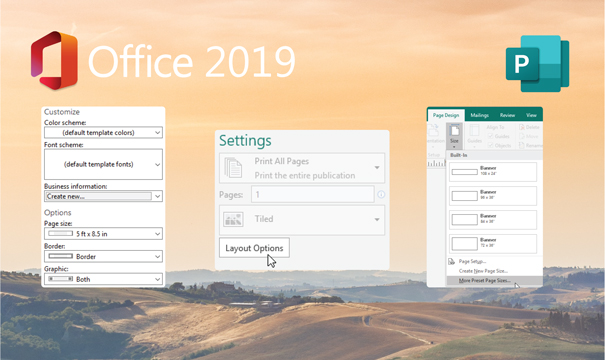This screenshot has width=605, height=360.
Task: Click the Size page icon in ribbon
Action: point(455,136)
